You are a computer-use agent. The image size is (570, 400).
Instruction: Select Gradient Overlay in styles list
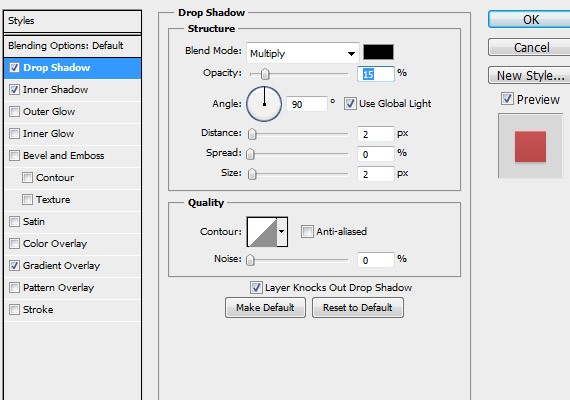[x=61, y=266]
